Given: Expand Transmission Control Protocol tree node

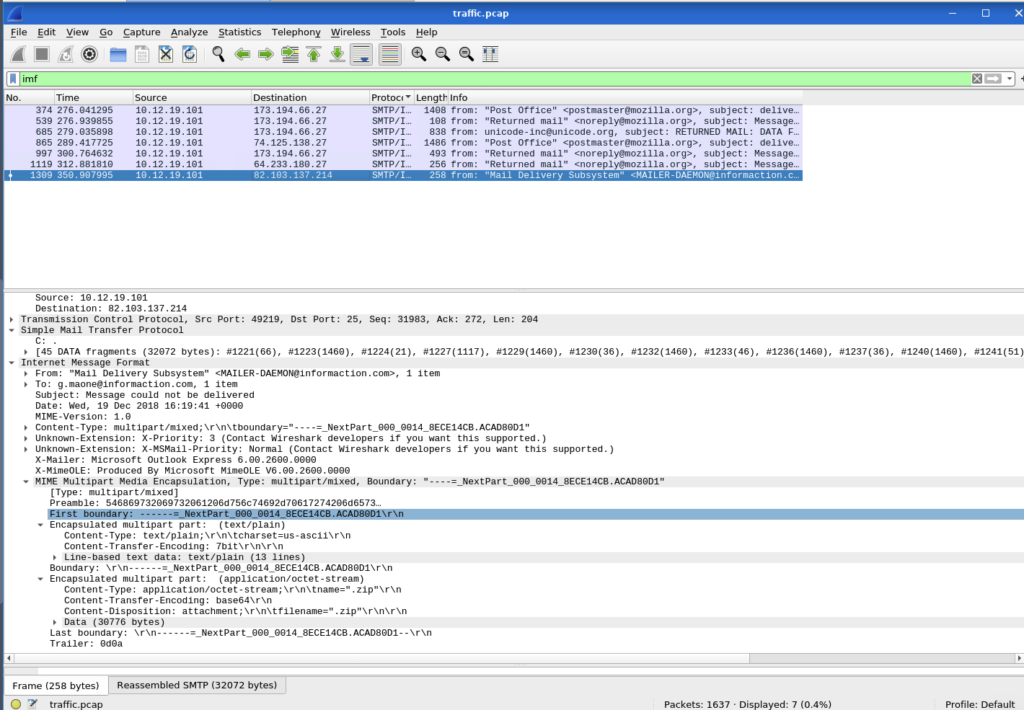Looking at the screenshot, I should [12, 319].
